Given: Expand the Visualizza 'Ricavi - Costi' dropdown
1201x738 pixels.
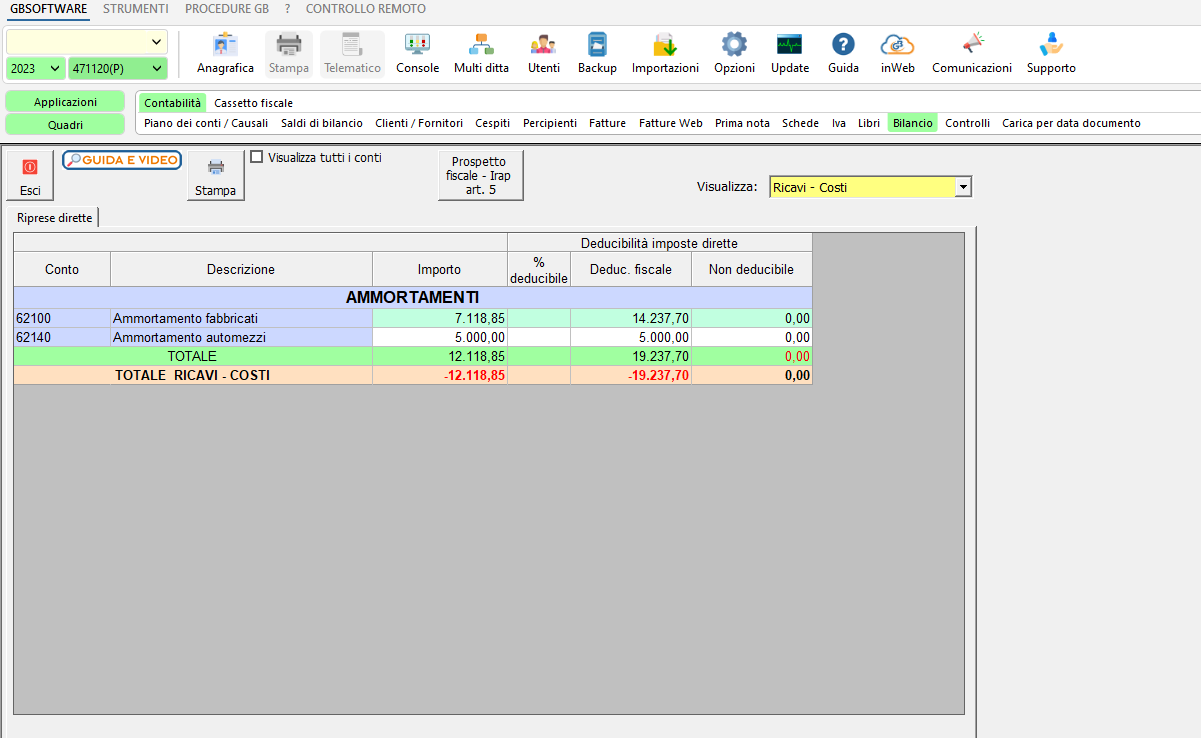Looking at the screenshot, I should 962,187.
